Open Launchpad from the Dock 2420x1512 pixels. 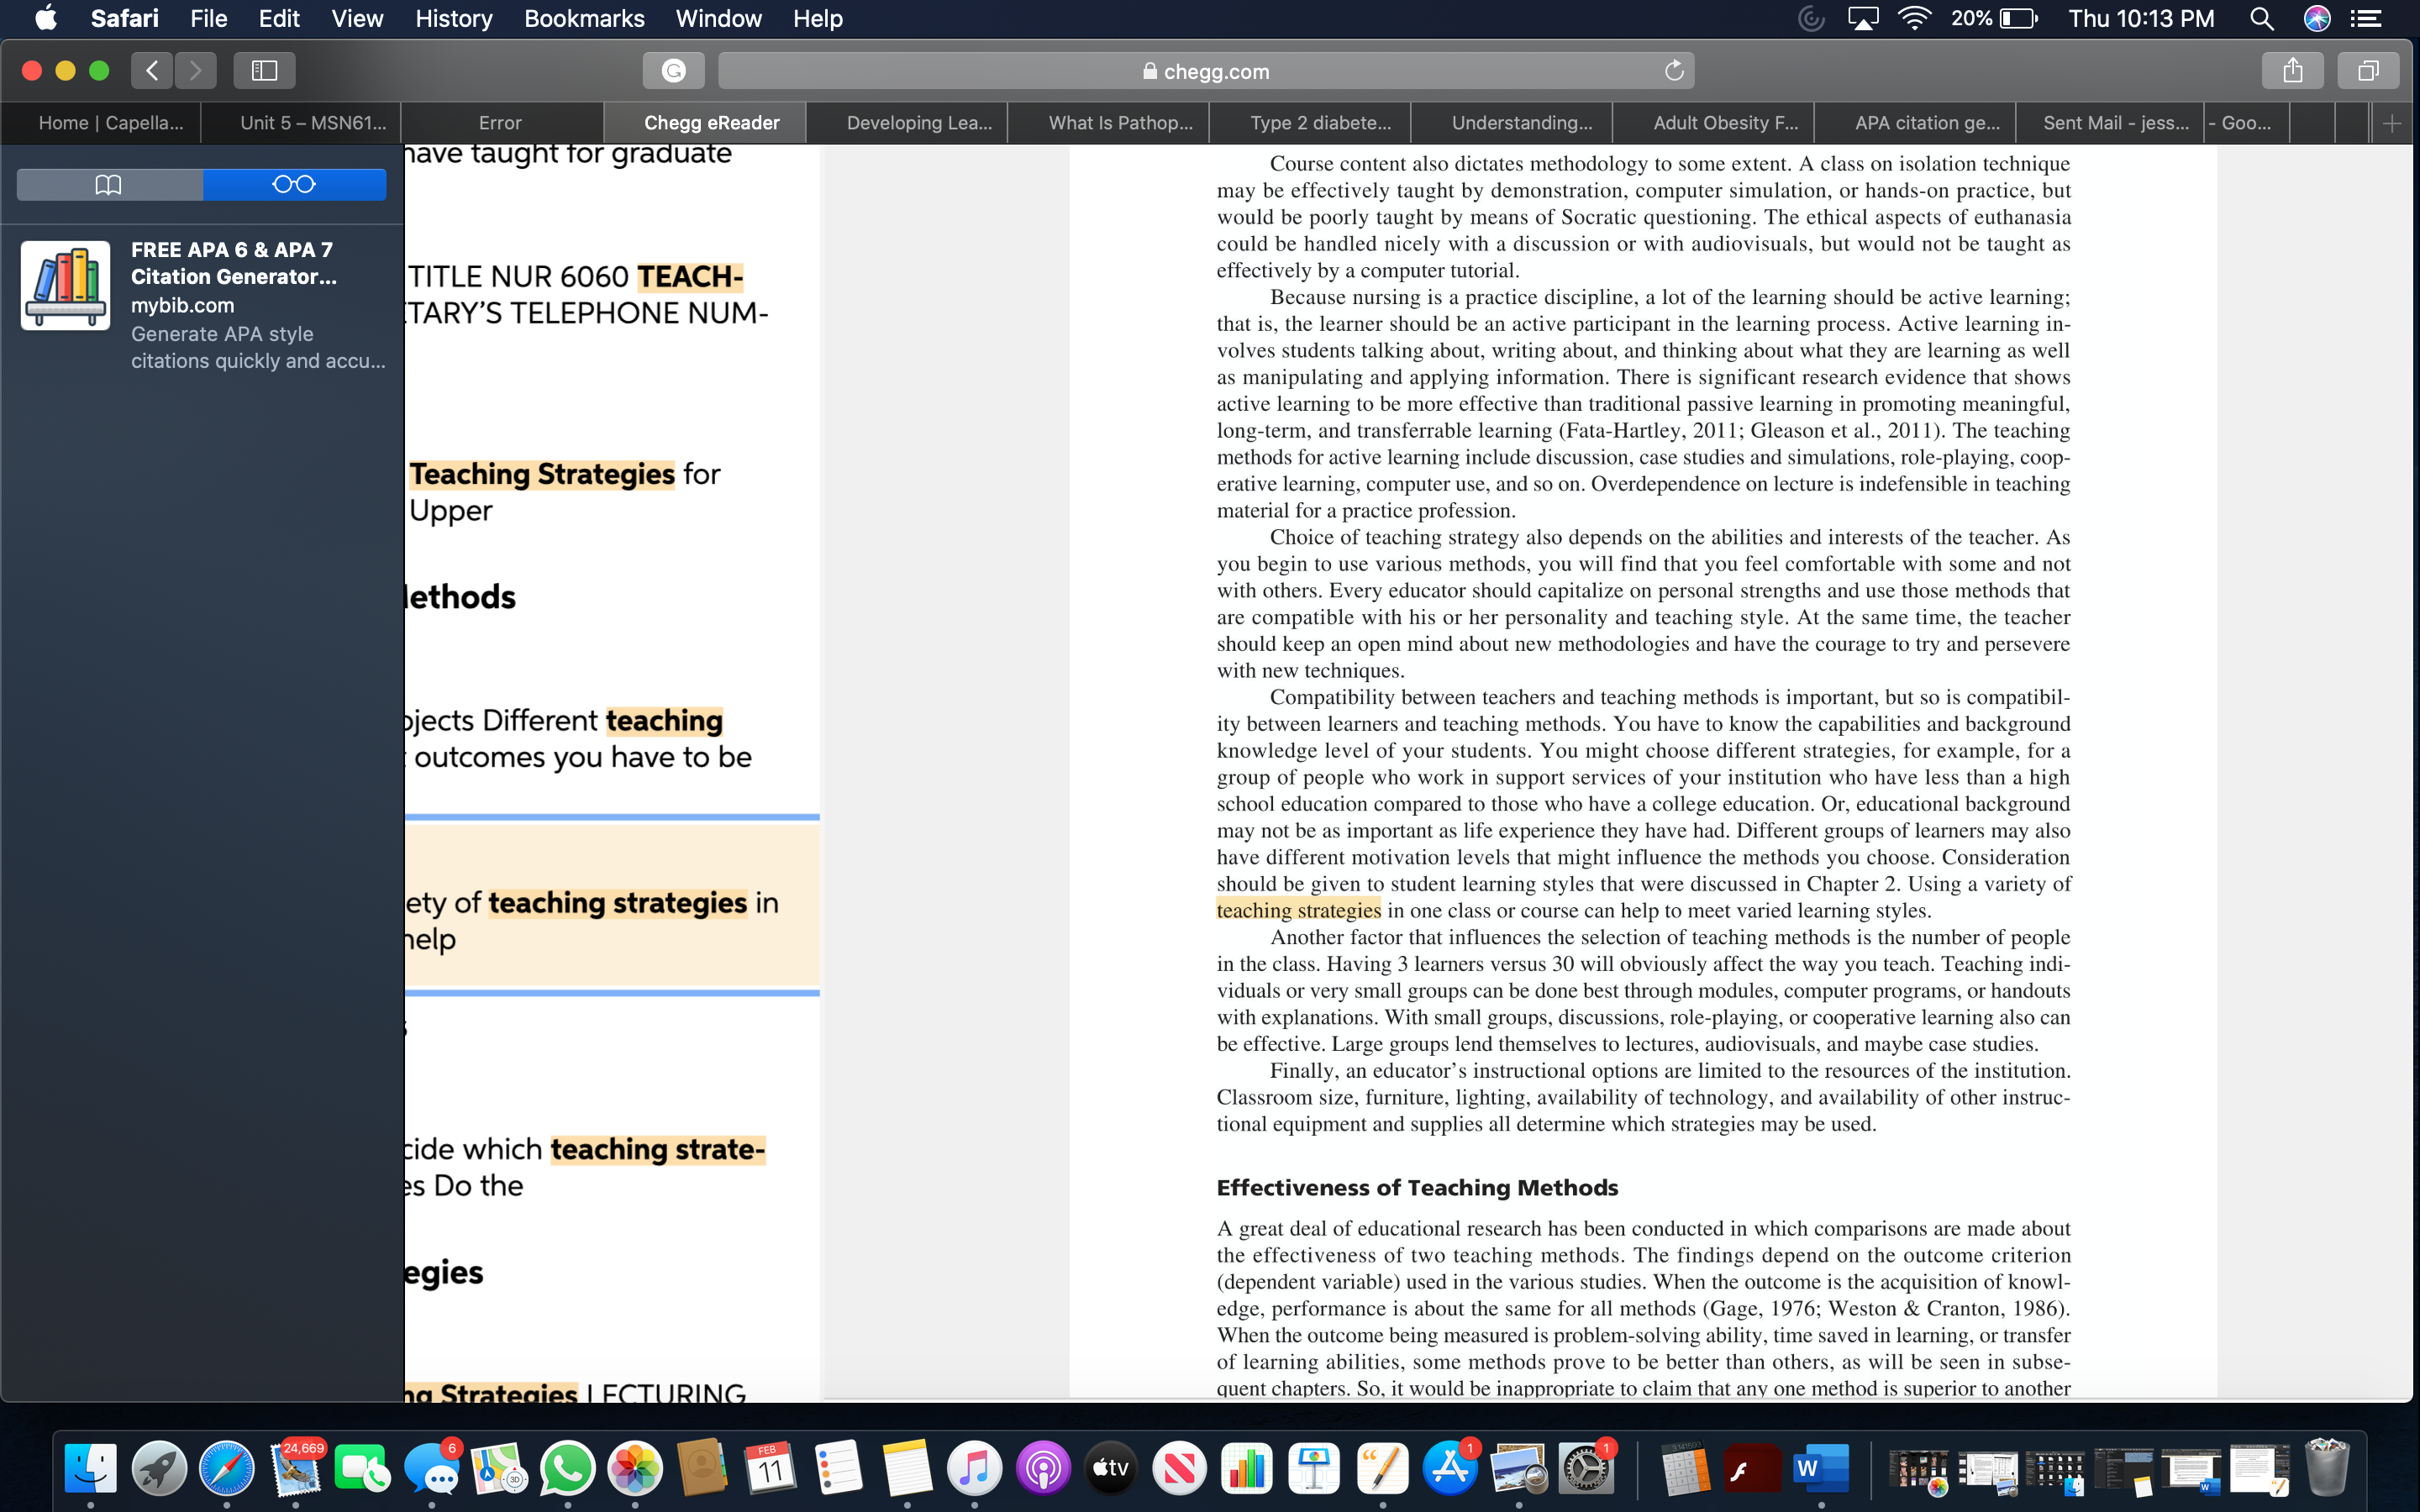[159, 1468]
